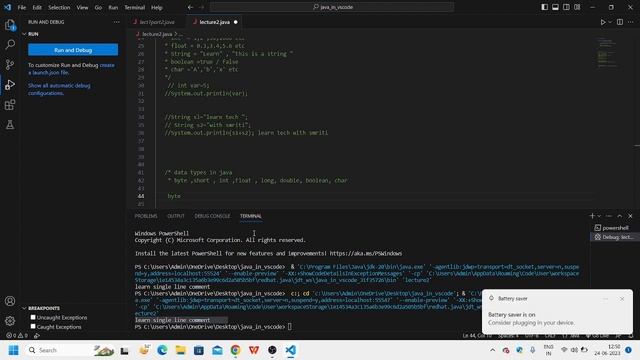Viewport: 640px width, 360px height.
Task: Click the Run Java play icon in editor toolbar
Action: (603, 22)
